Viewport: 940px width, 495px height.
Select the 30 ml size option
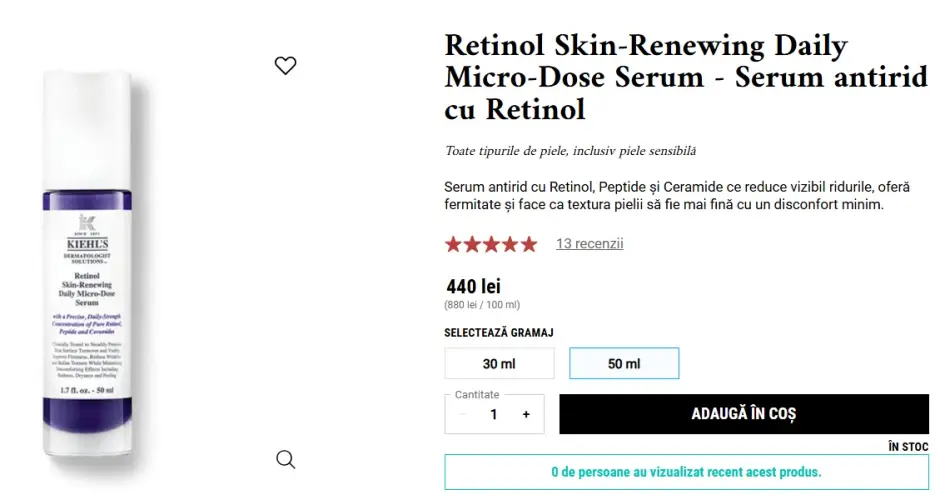click(499, 363)
